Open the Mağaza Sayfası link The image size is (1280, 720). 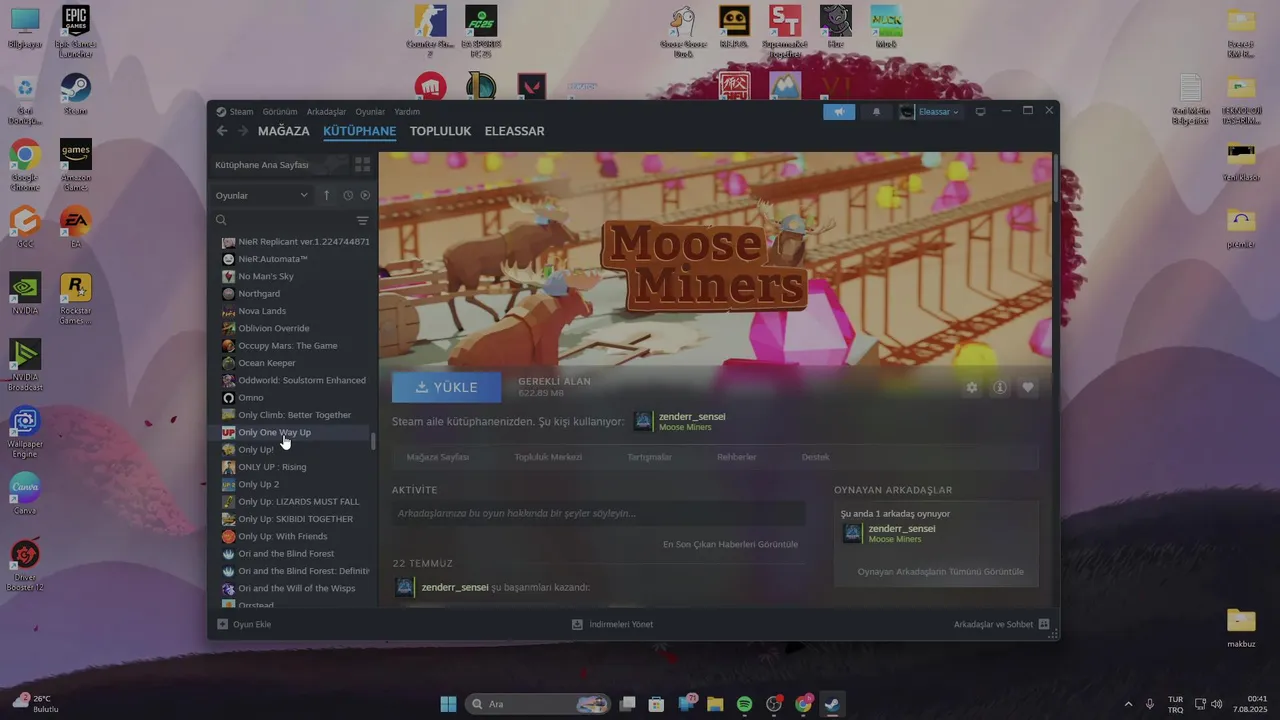click(x=438, y=457)
